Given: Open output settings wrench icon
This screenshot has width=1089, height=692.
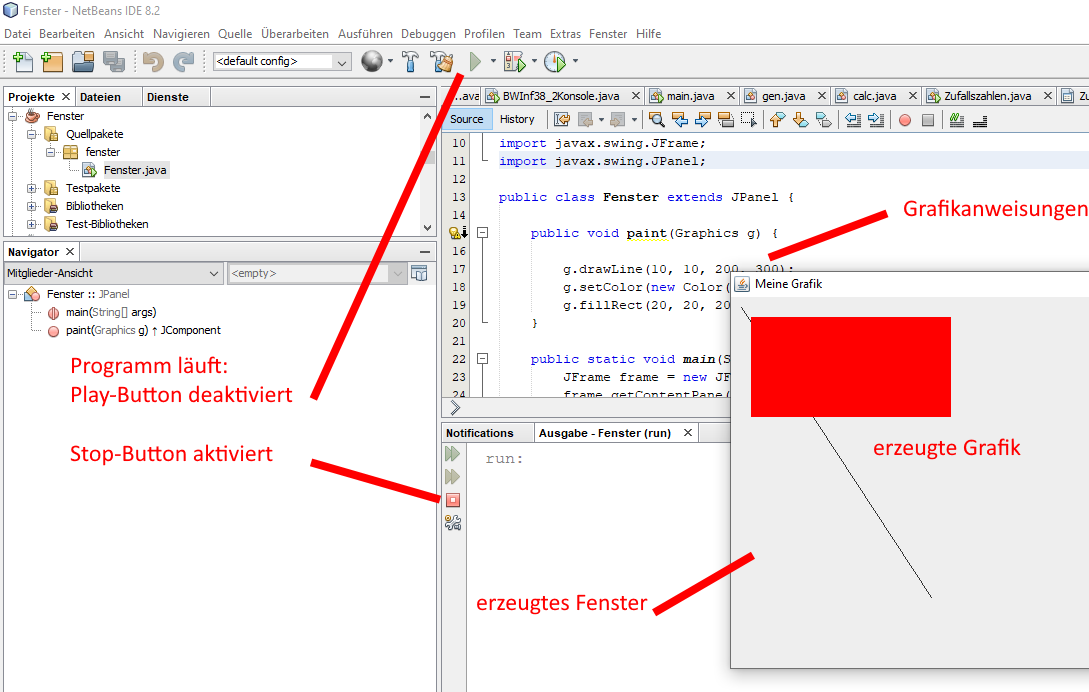Looking at the screenshot, I should pyautogui.click(x=453, y=521).
